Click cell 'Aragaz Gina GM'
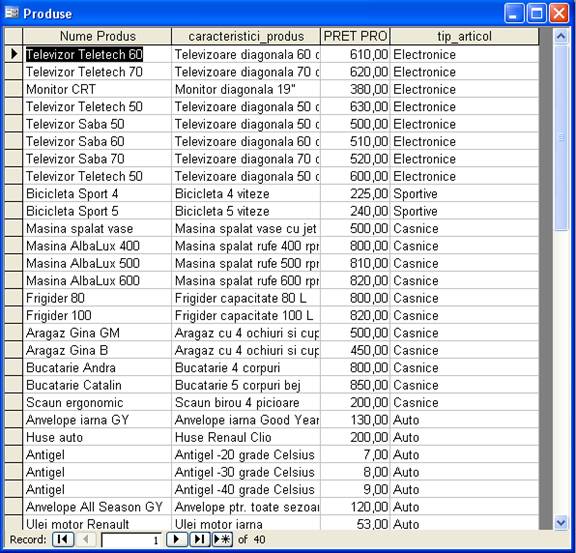The width and height of the screenshot is (576, 553). (x=97, y=333)
